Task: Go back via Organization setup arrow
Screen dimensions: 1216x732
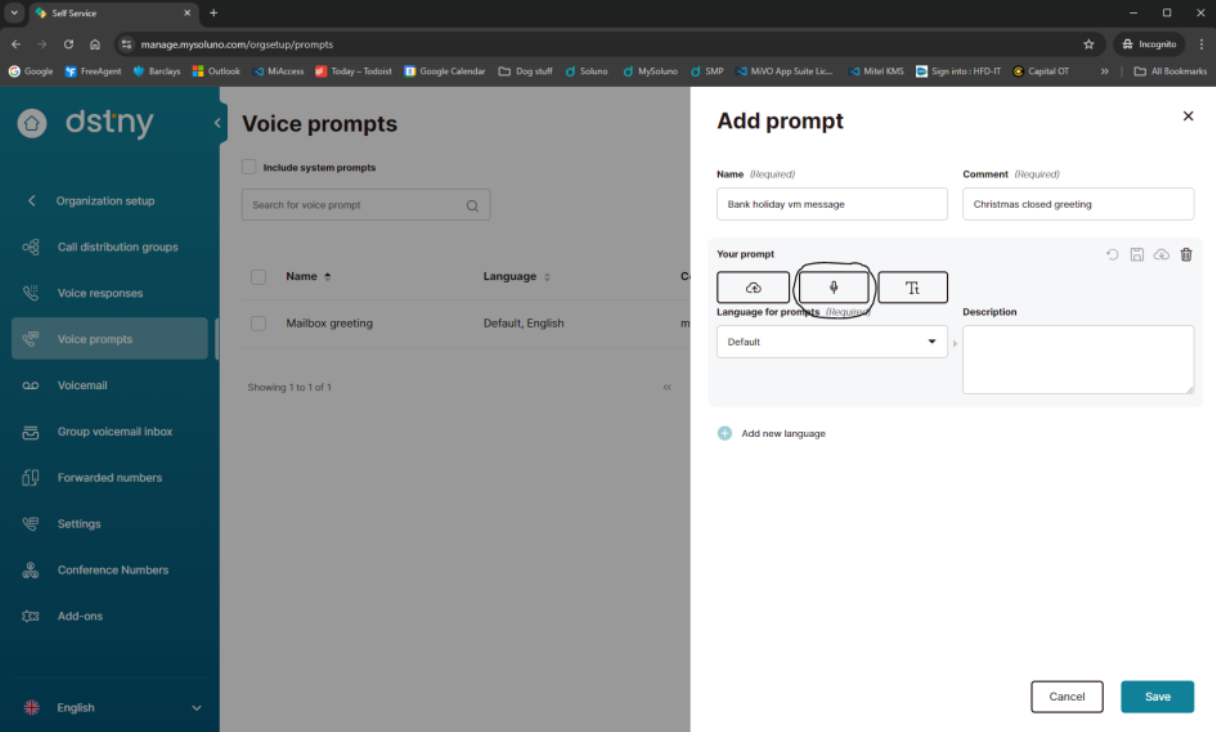Action: click(x=31, y=201)
